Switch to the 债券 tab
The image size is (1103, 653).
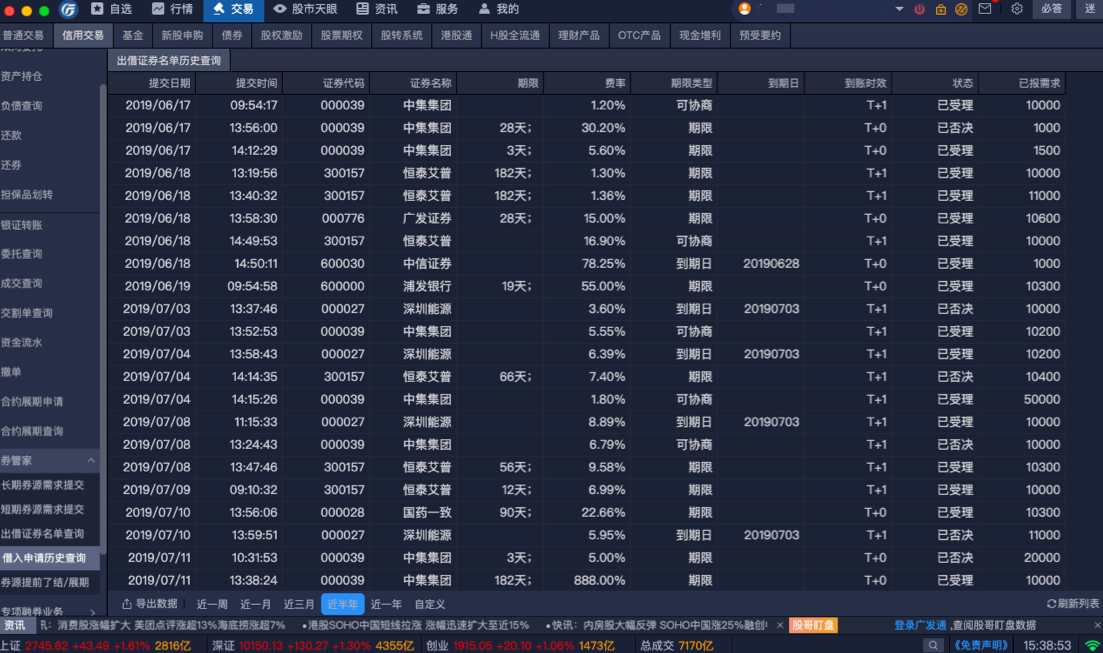tap(231, 35)
